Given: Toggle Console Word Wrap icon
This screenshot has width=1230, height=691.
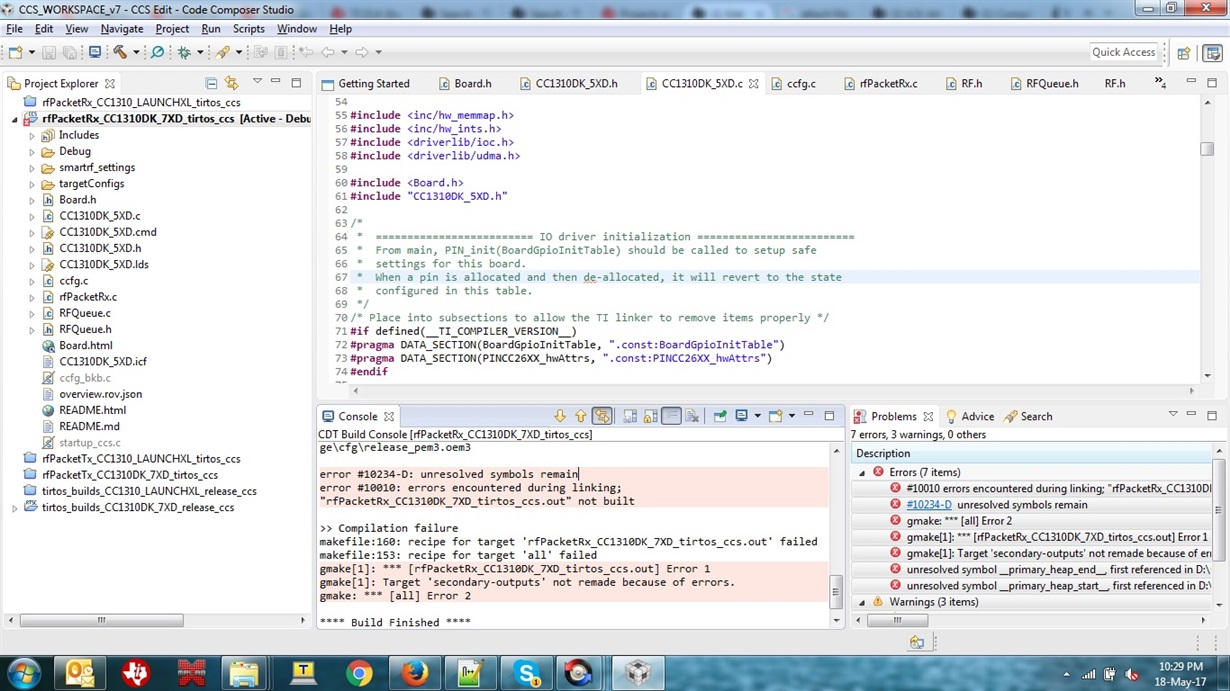Looking at the screenshot, I should click(x=671, y=416).
